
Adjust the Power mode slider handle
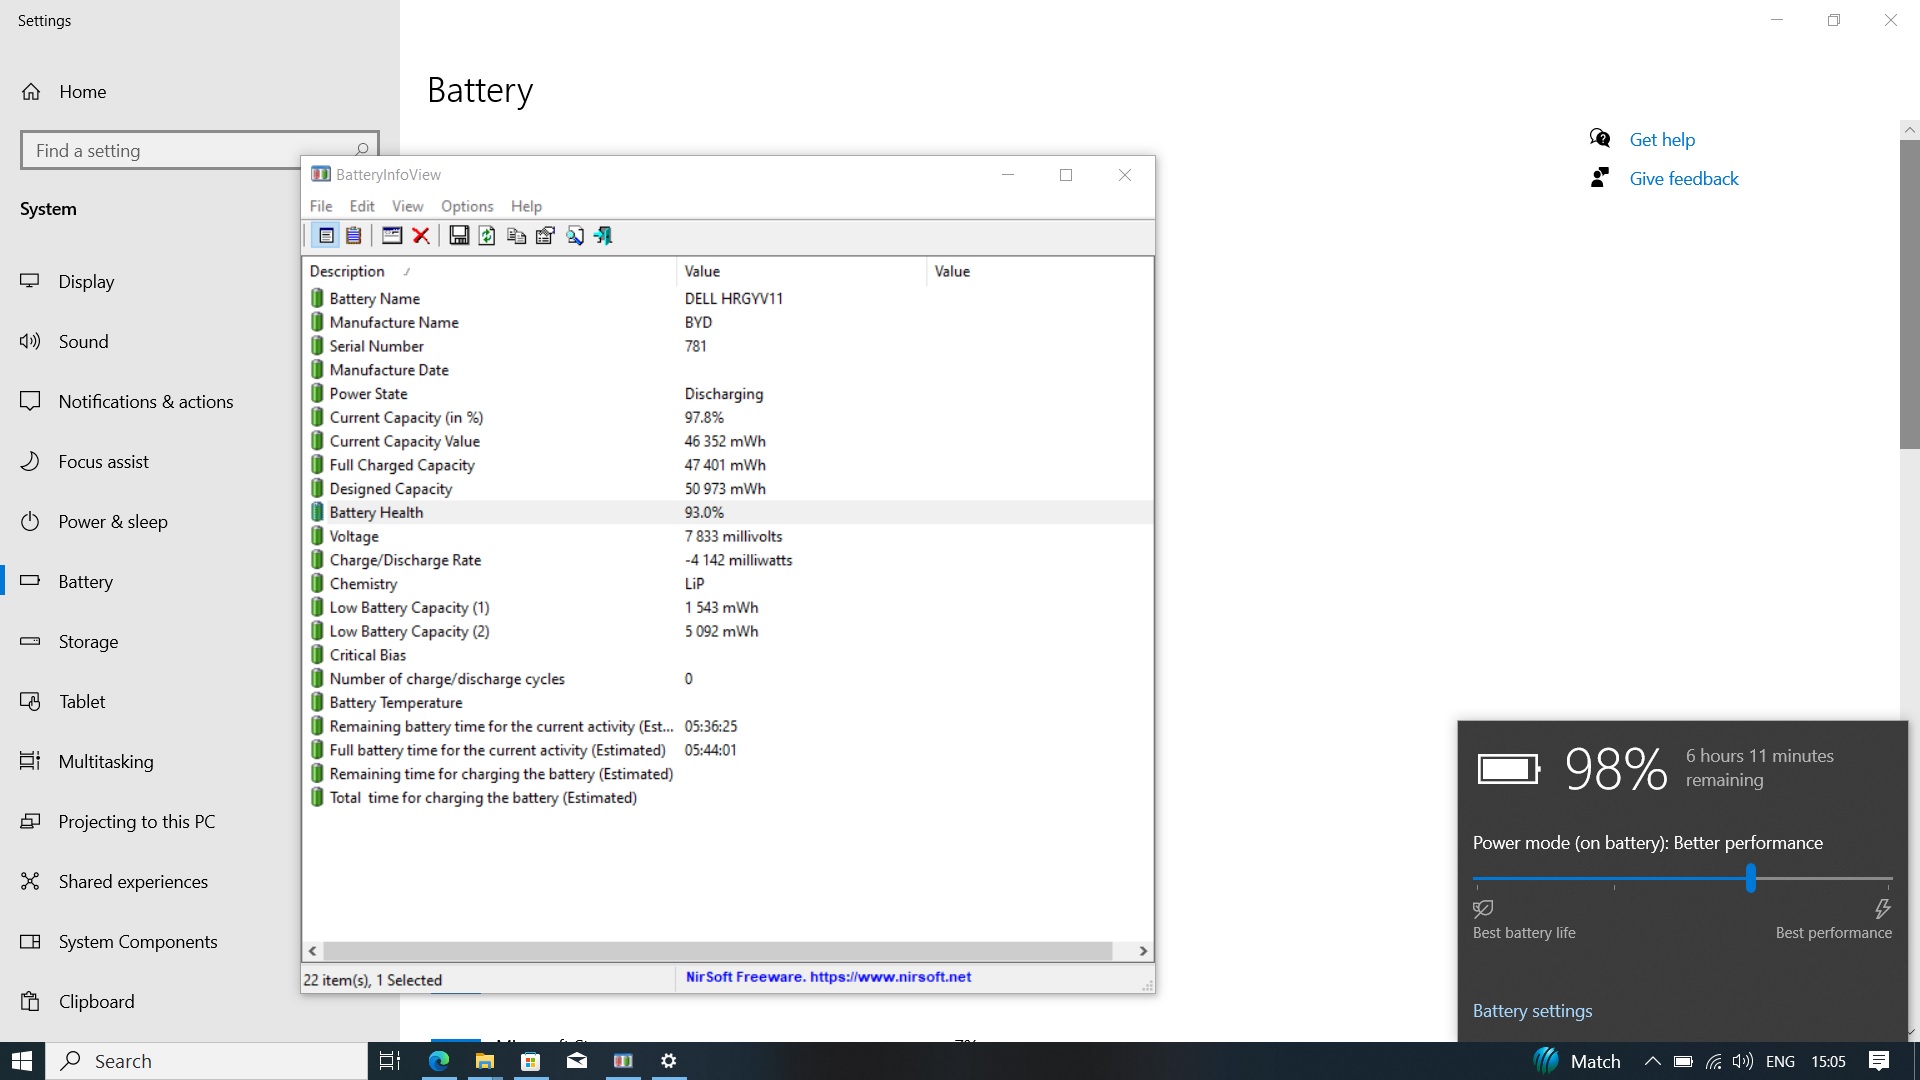[x=1751, y=879]
